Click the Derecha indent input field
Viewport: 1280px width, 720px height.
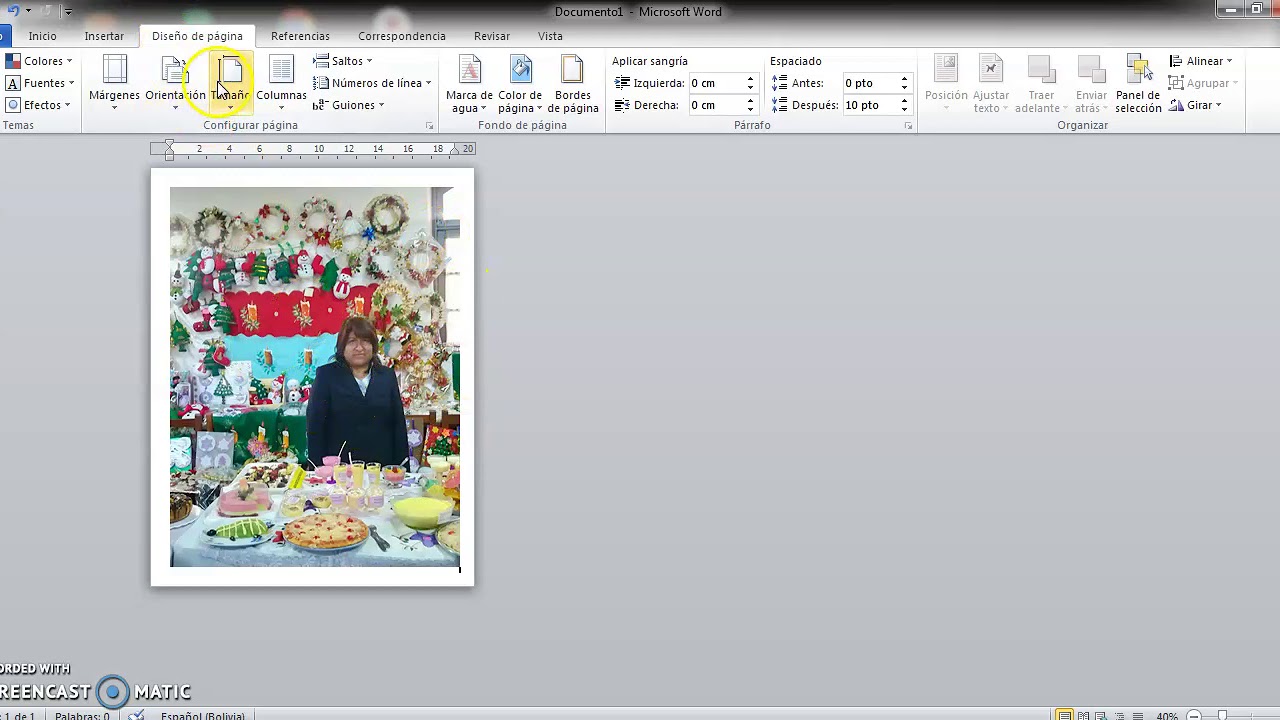tap(716, 105)
